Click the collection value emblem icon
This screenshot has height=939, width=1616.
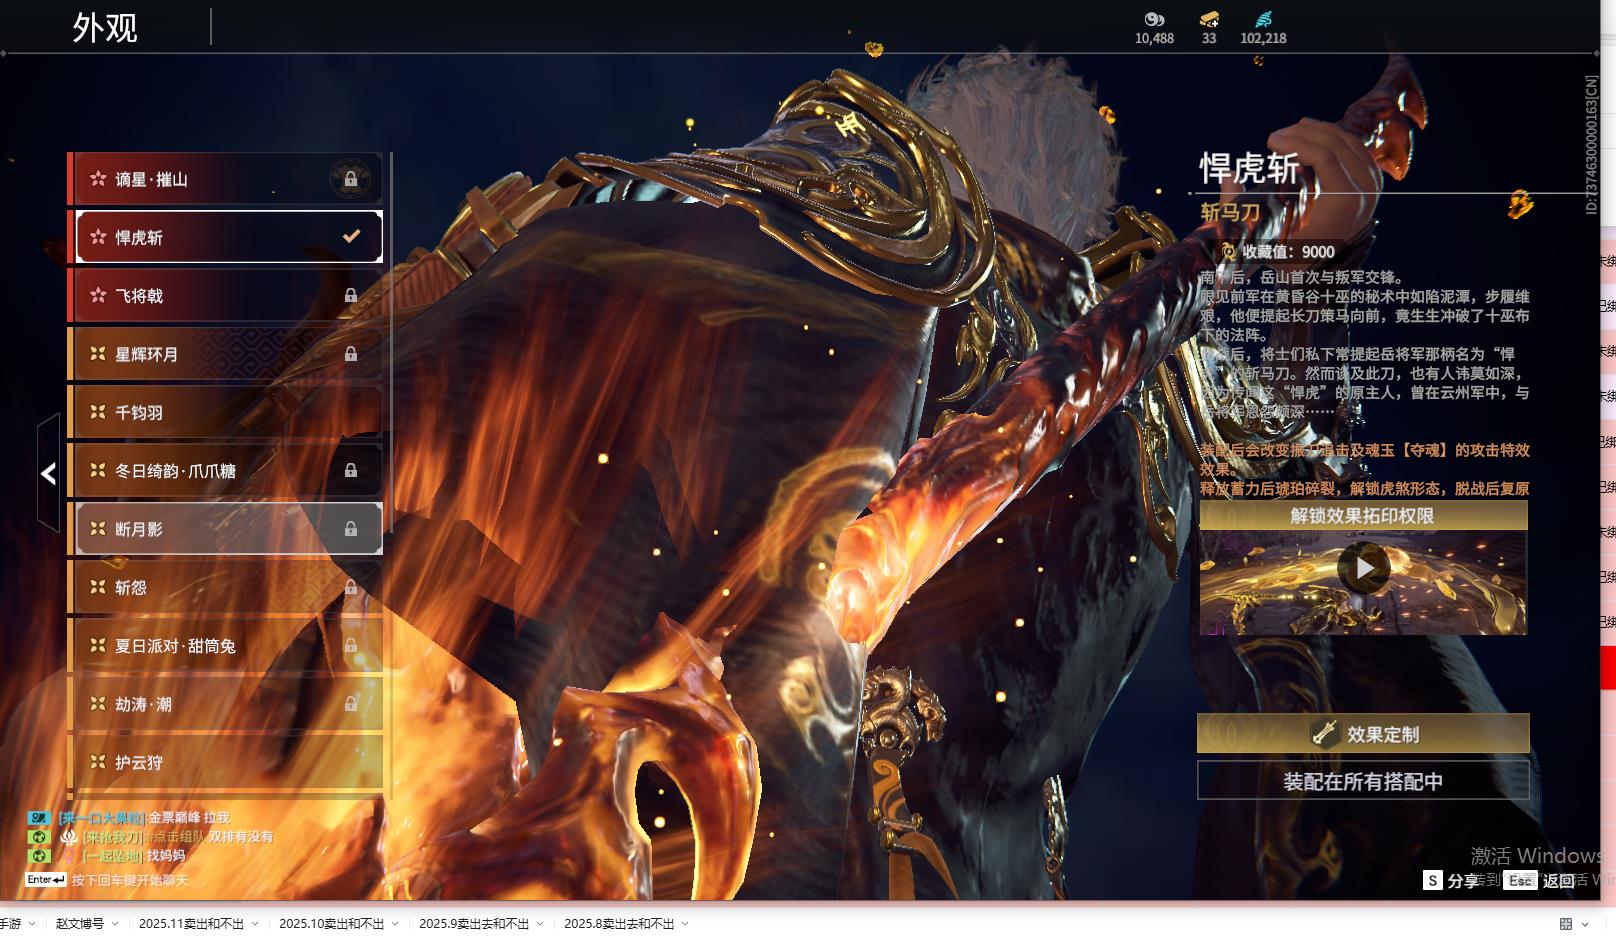tap(1228, 252)
